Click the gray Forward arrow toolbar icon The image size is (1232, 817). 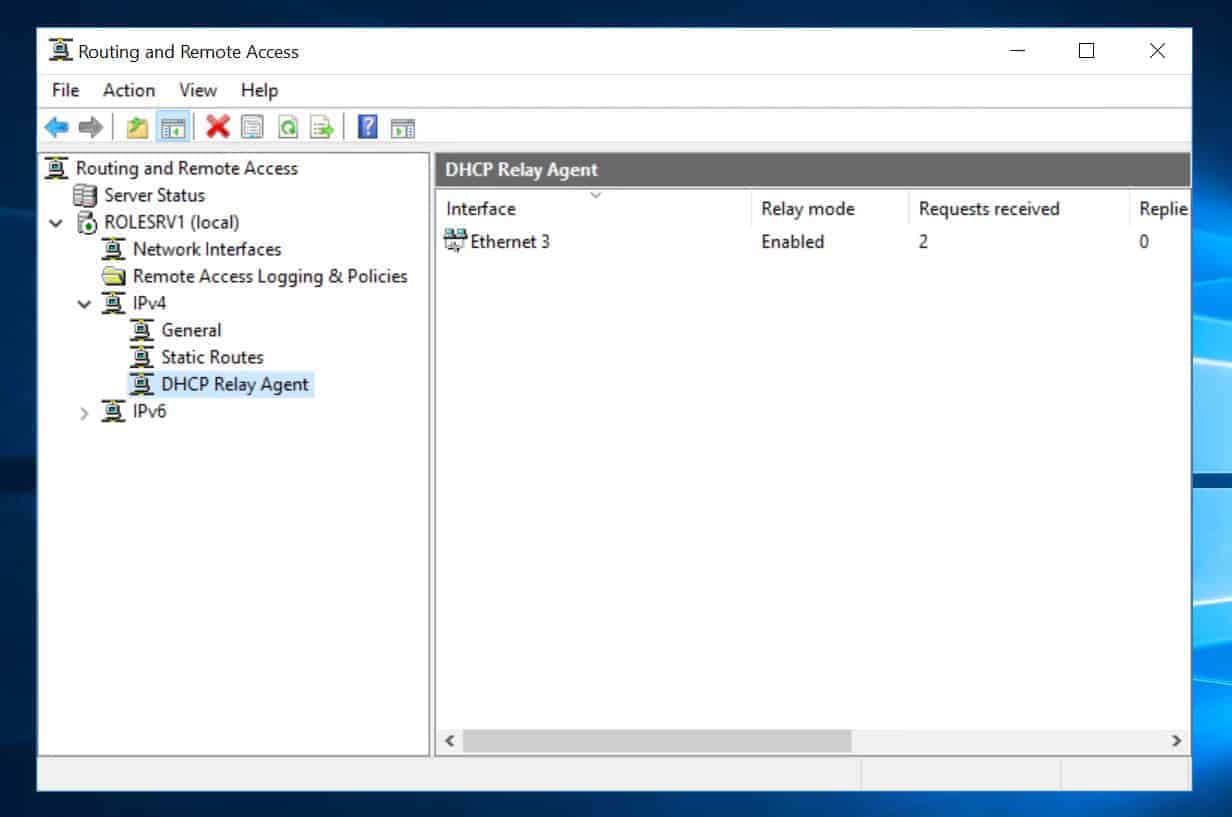point(90,127)
